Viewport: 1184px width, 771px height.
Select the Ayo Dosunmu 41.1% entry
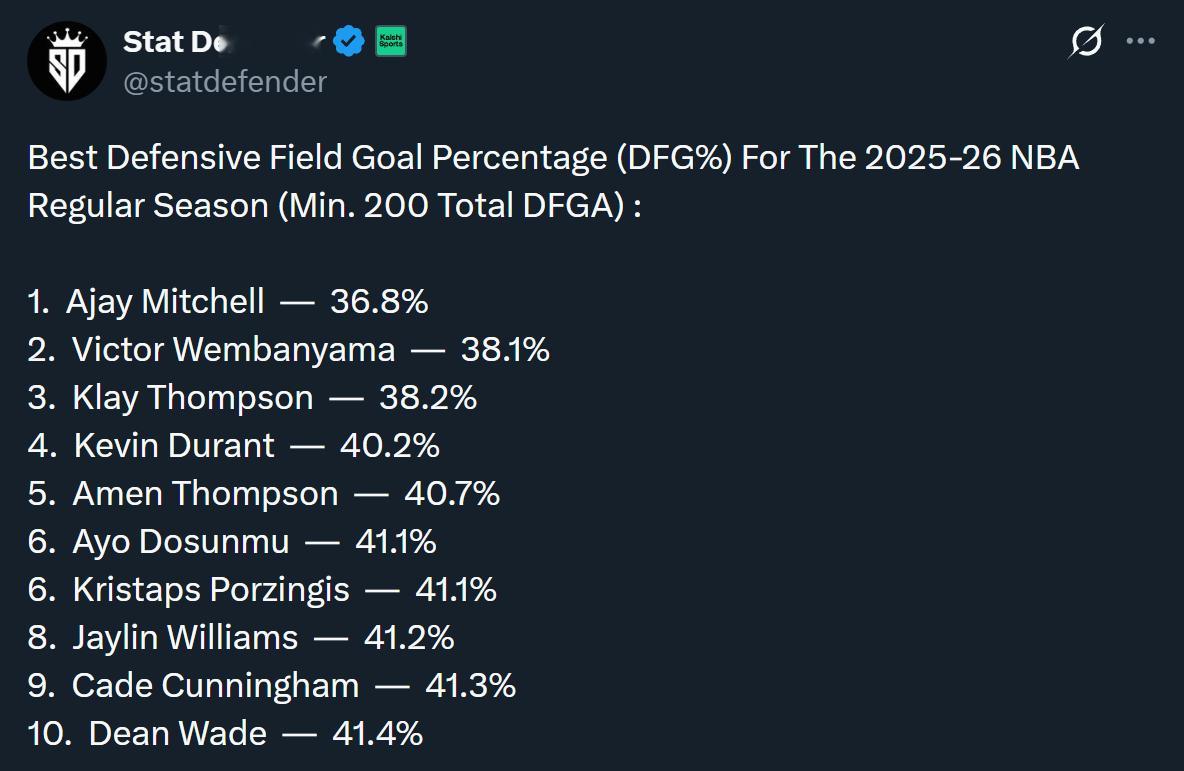click(232, 541)
